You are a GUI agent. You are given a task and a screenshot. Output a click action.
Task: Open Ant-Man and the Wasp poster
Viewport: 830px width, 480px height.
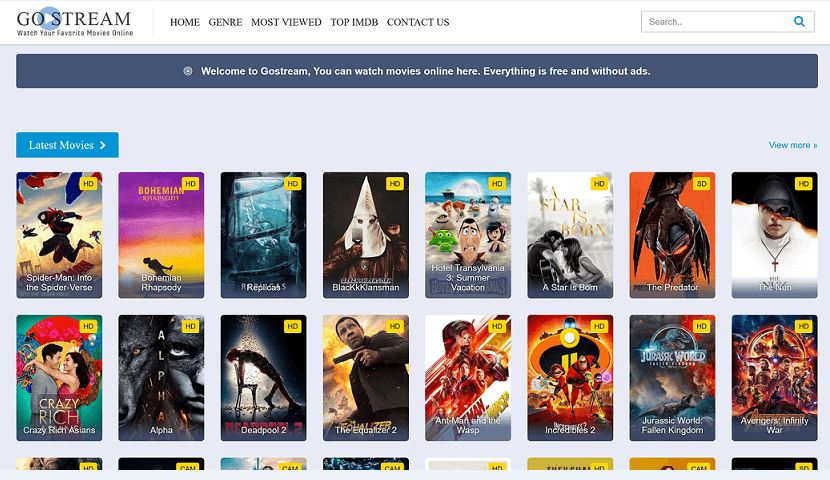tap(468, 378)
